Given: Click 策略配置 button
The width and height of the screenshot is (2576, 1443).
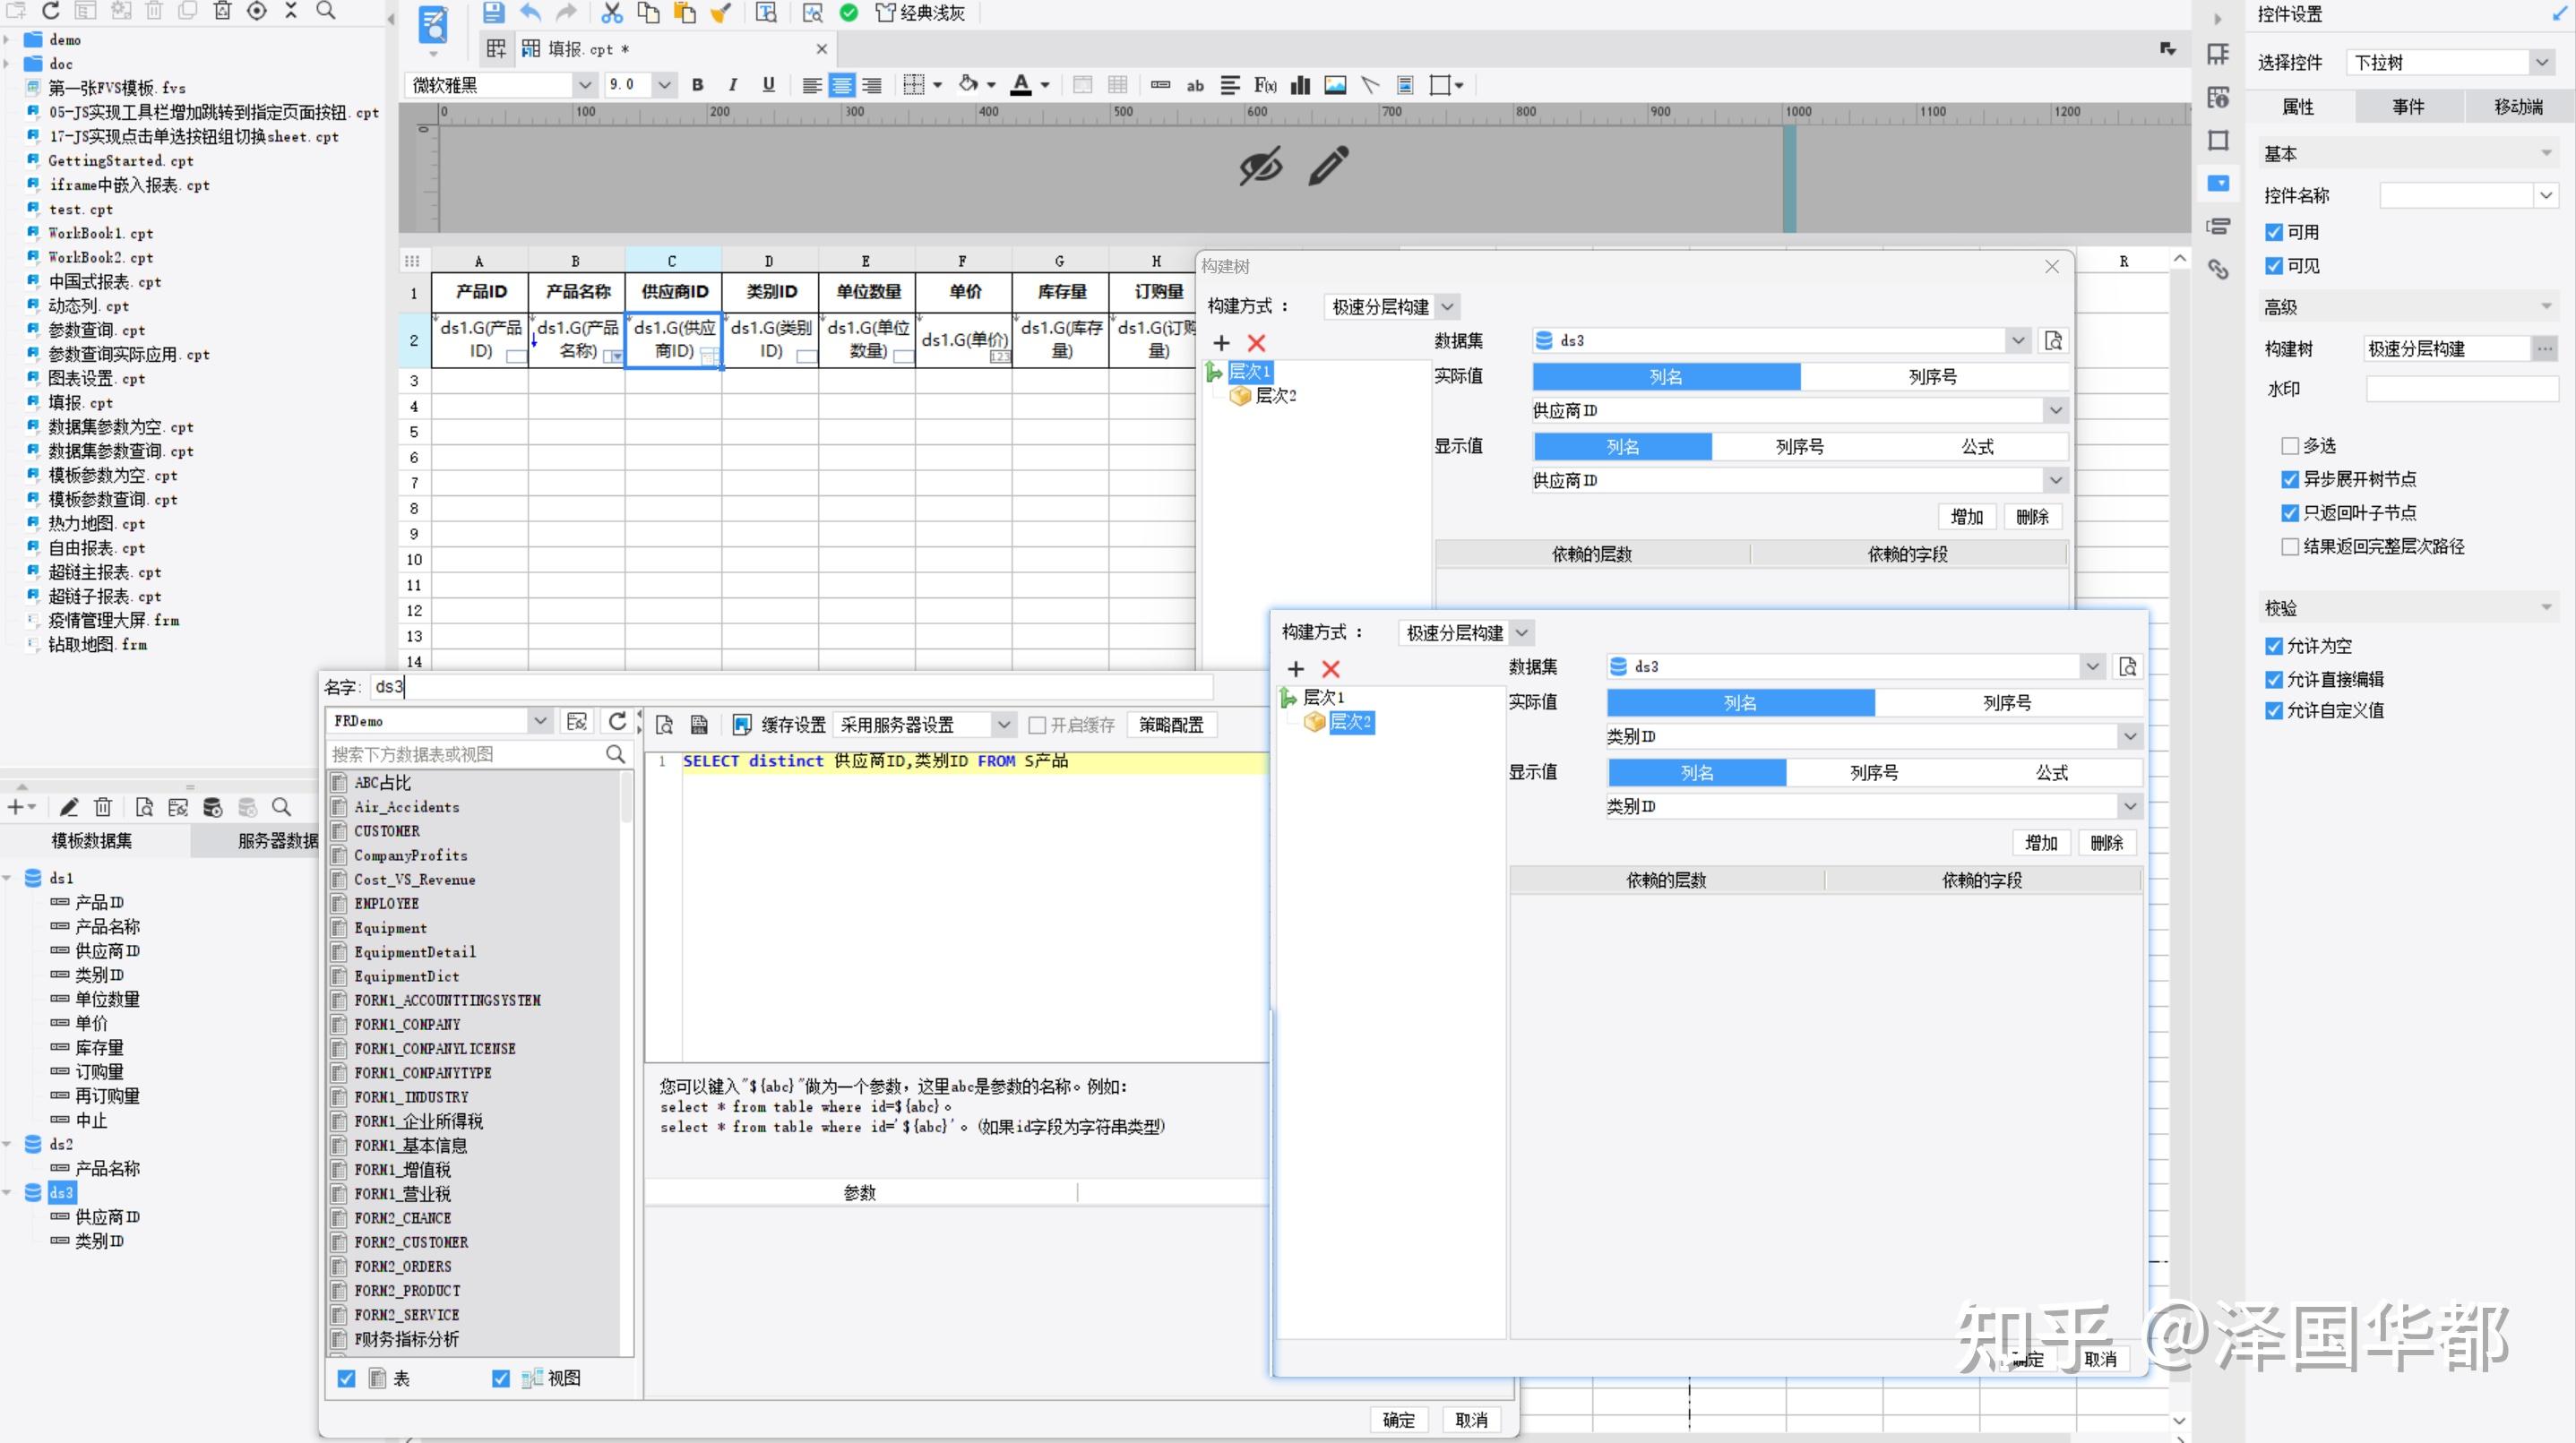Looking at the screenshot, I should 1171,725.
